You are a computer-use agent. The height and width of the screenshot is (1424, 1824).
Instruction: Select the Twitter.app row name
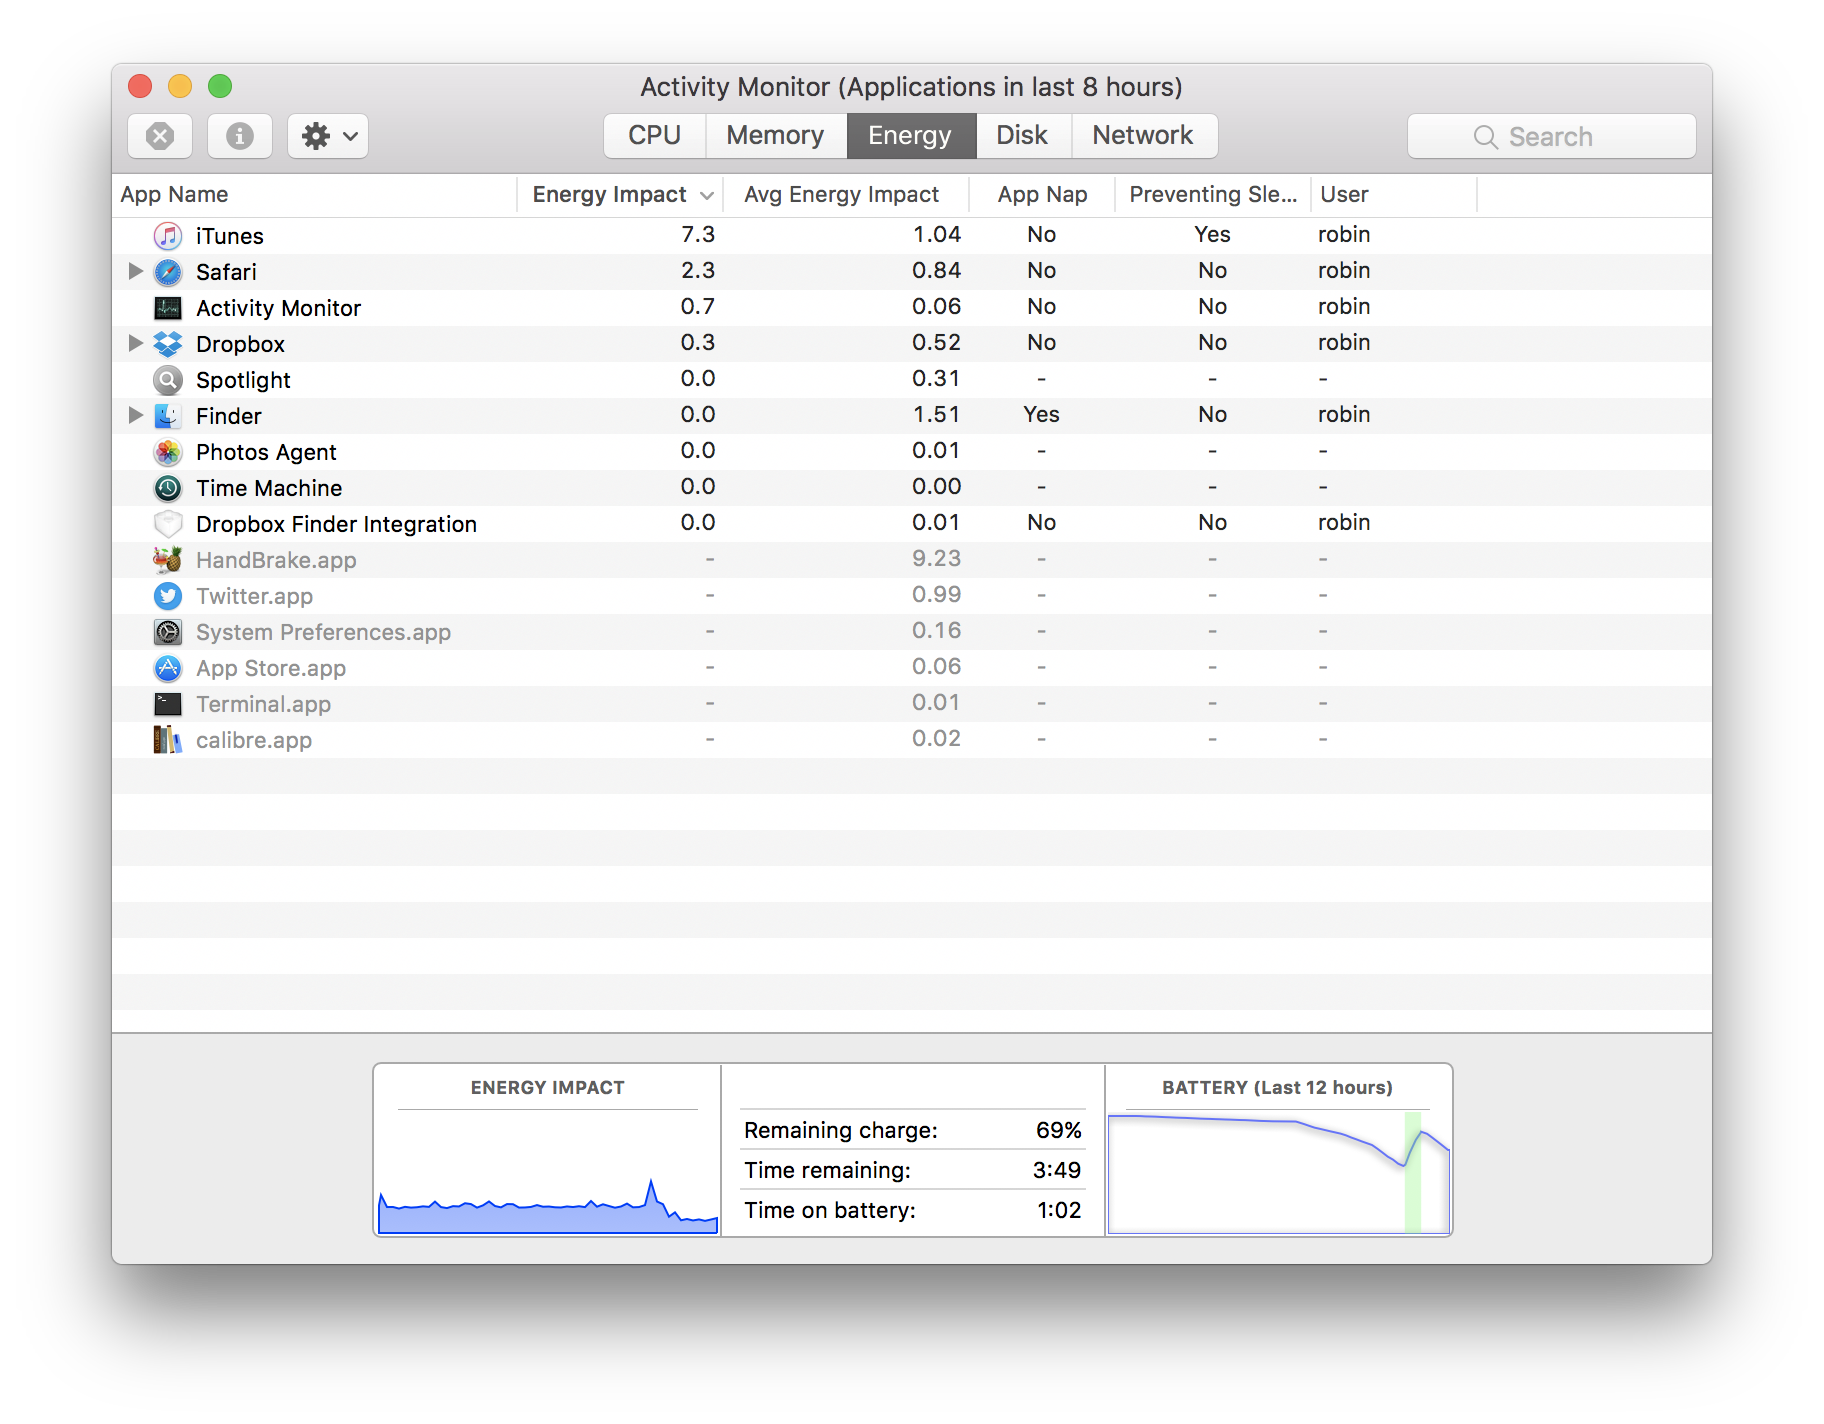[x=254, y=596]
